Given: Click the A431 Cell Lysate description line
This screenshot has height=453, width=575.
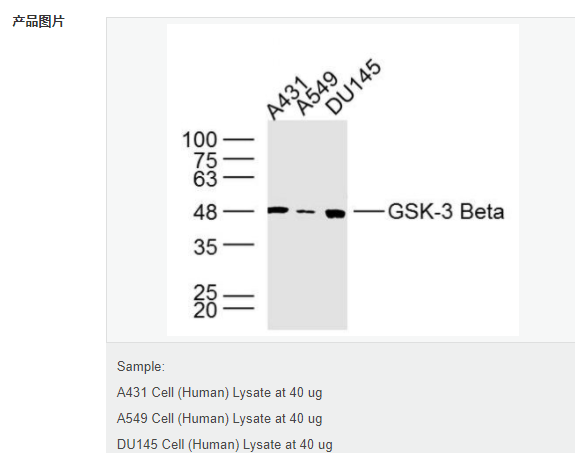Looking at the screenshot, I should pos(220,392).
